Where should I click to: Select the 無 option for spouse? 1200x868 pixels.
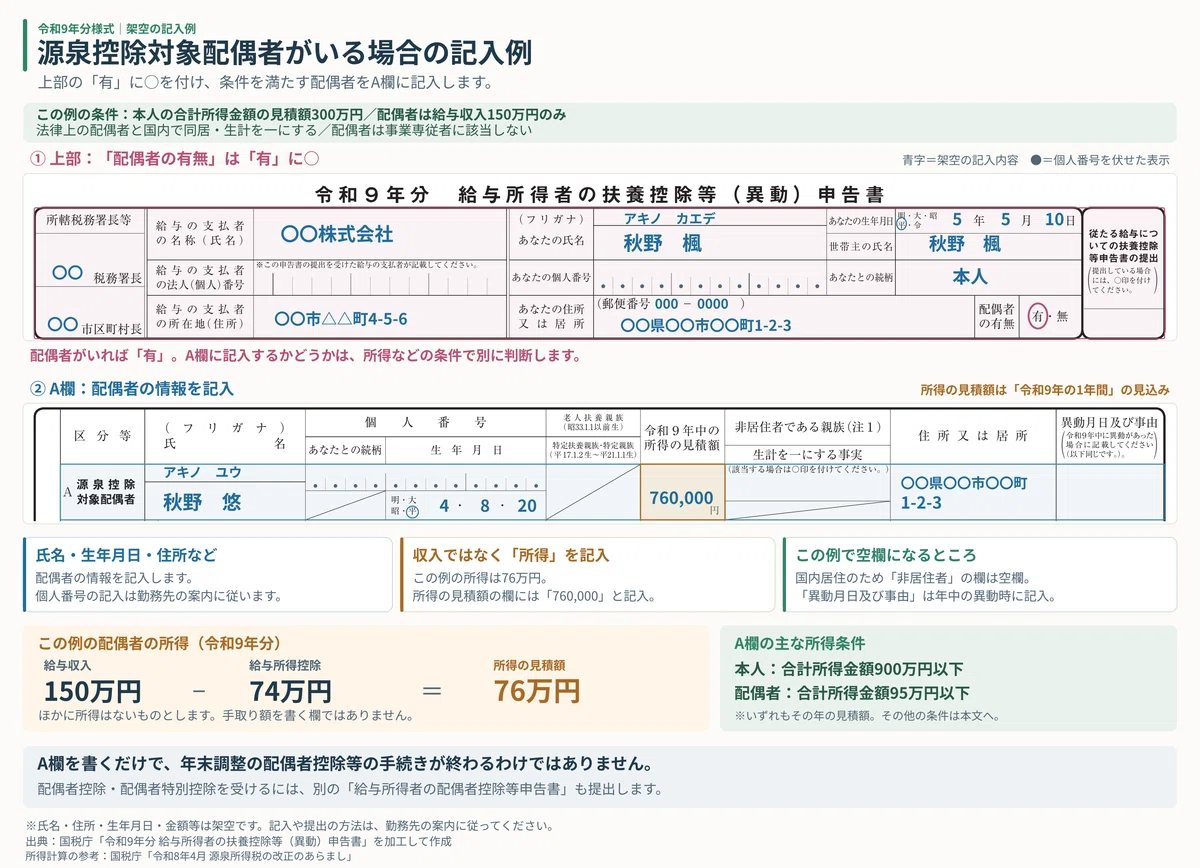point(1062,316)
